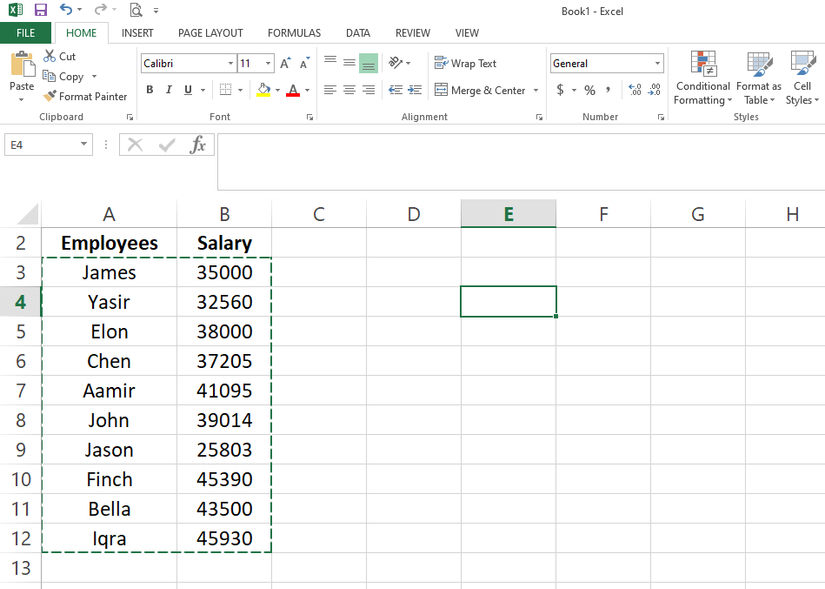Increase font size with the larger A
This screenshot has height=589, width=825.
(285, 64)
